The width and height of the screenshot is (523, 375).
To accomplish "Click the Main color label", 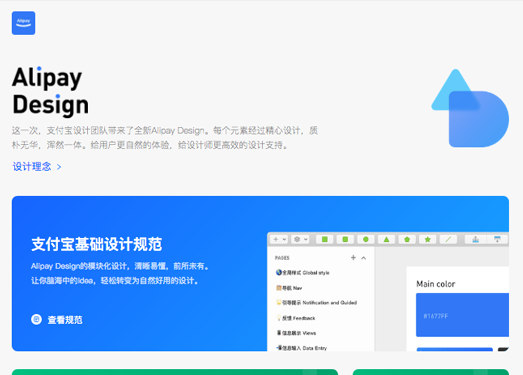I will [x=436, y=284].
